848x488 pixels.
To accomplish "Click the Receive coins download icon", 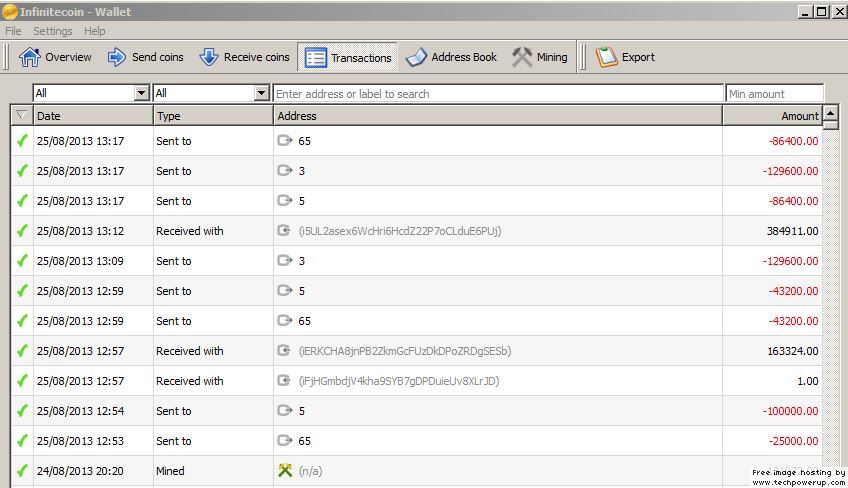I will (x=209, y=57).
